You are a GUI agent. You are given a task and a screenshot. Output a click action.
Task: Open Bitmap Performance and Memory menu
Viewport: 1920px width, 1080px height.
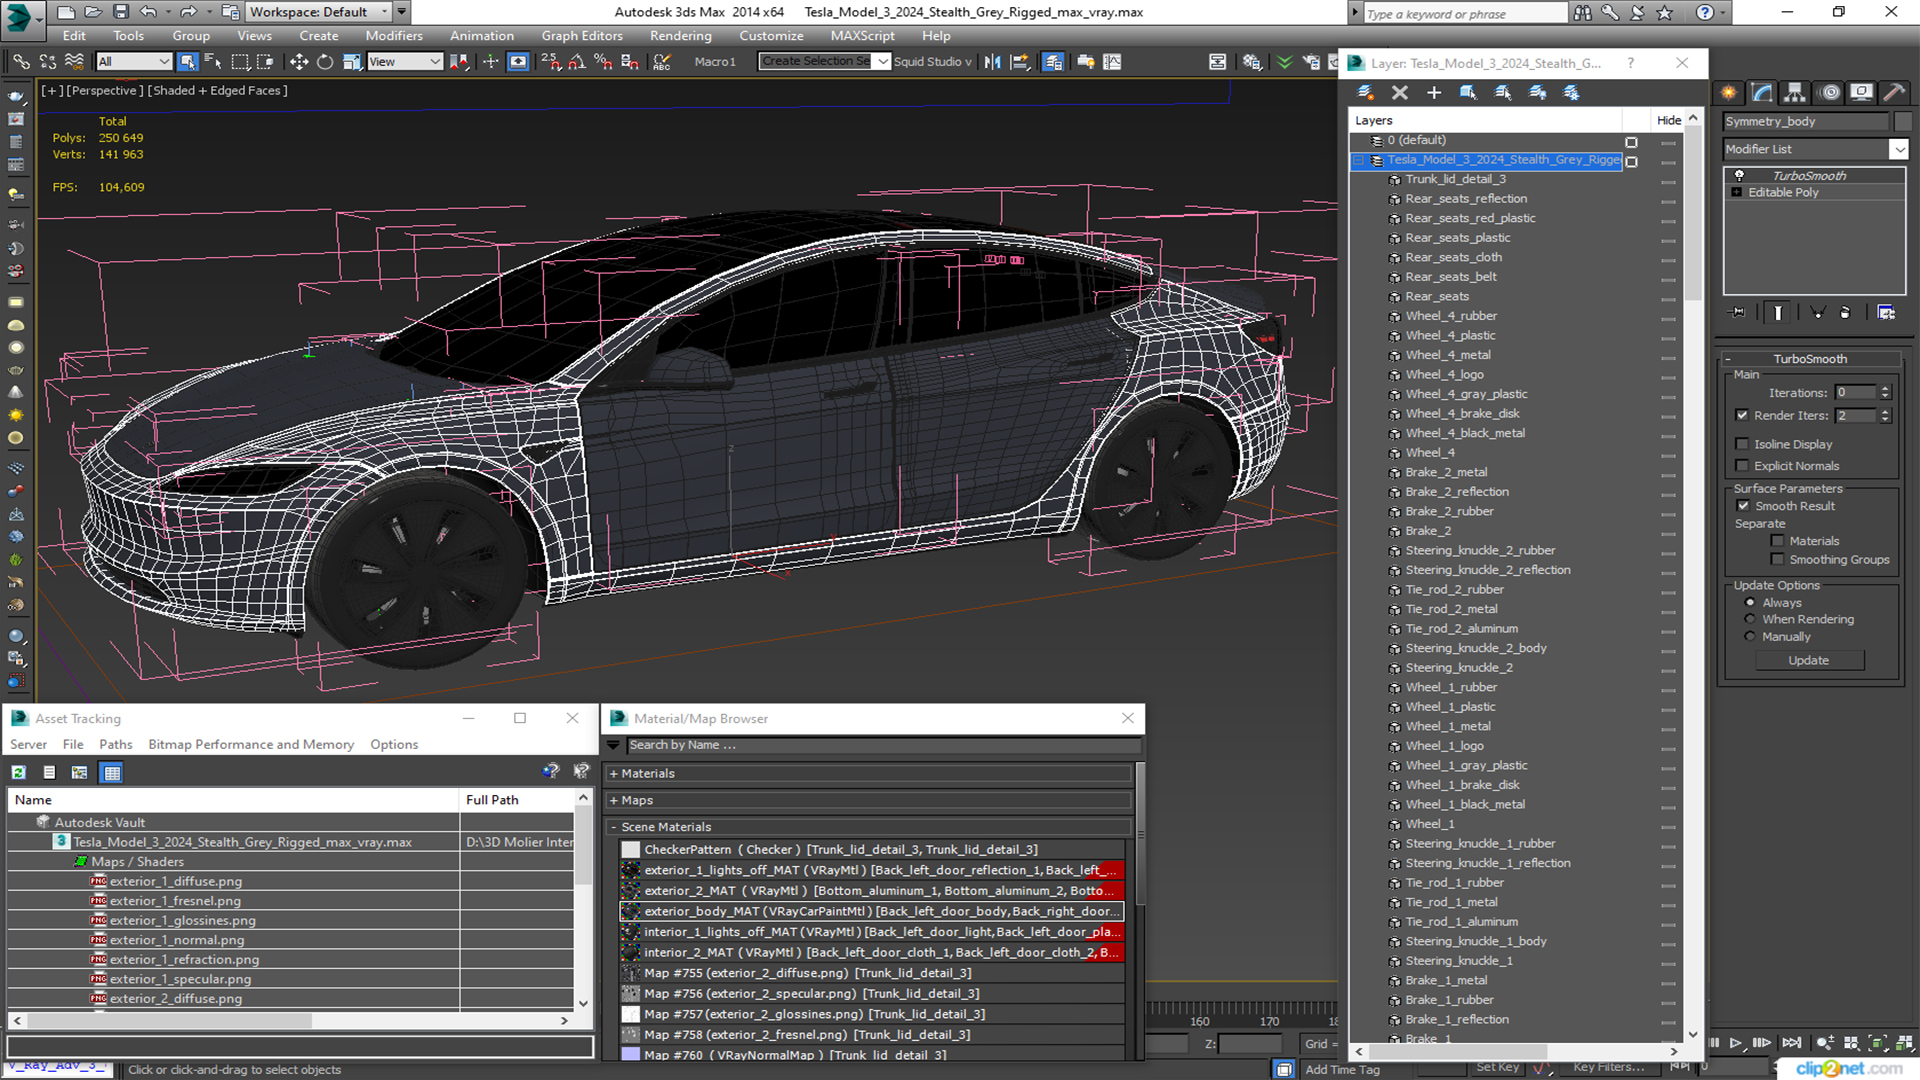tap(251, 745)
